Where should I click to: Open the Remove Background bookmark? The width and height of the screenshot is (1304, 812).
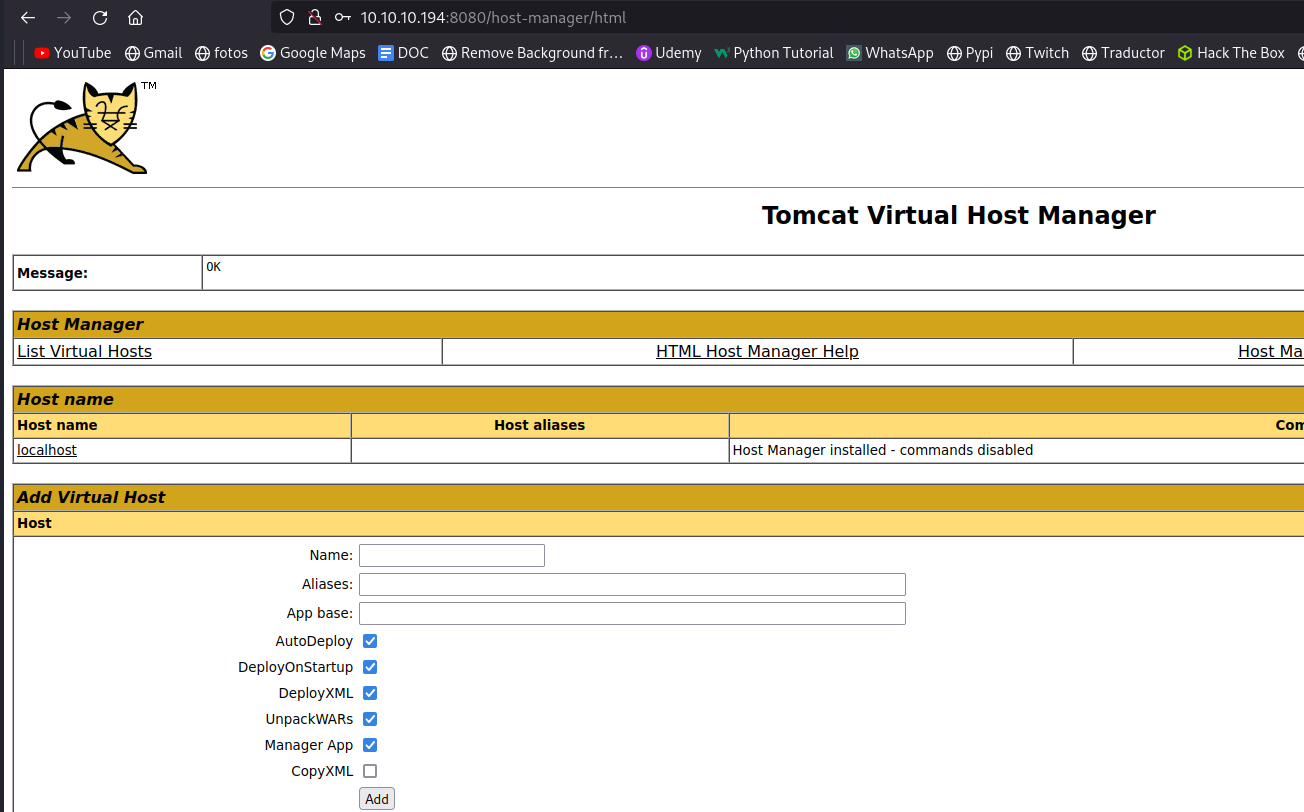(532, 53)
